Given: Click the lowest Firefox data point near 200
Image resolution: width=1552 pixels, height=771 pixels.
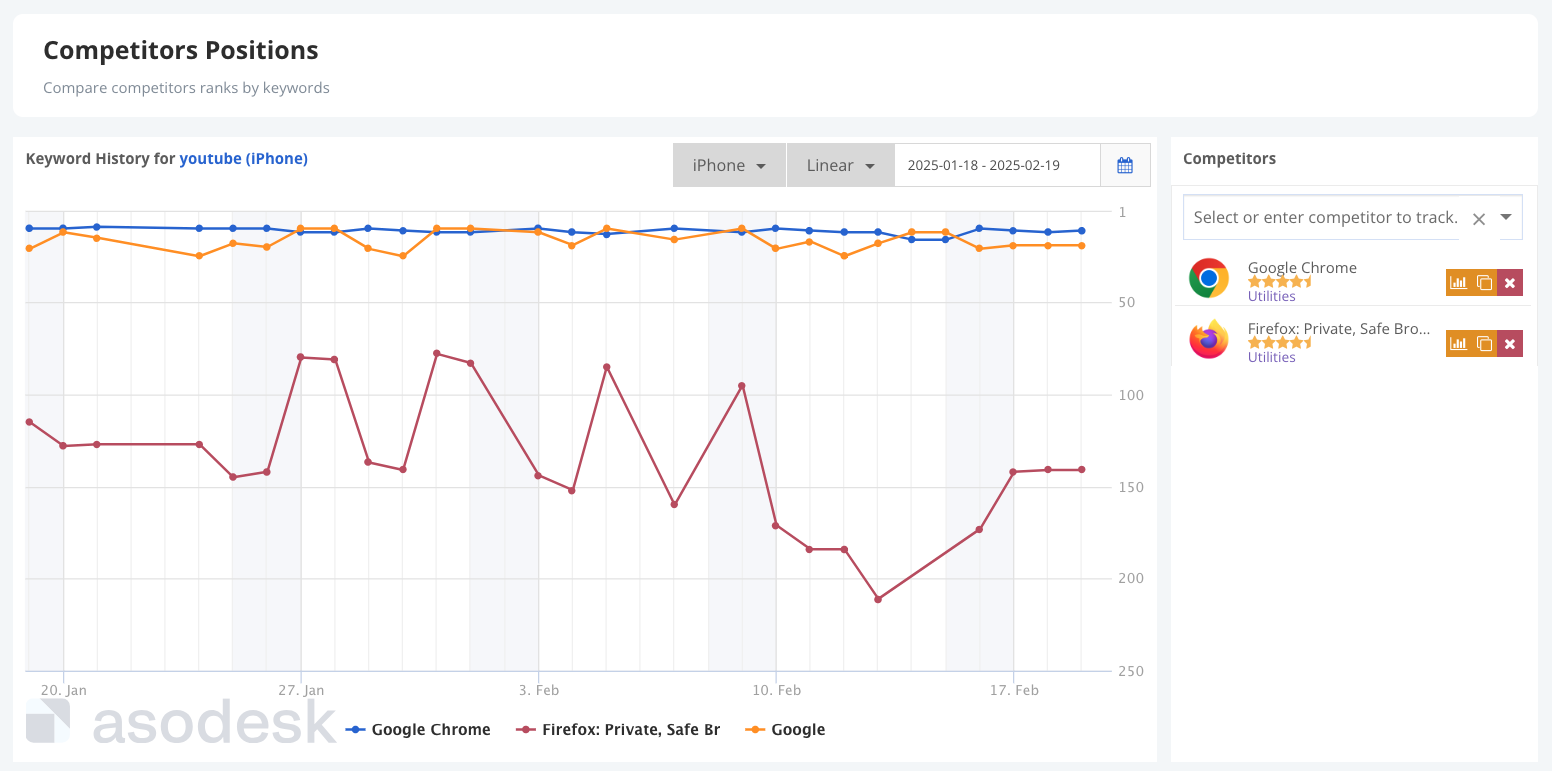Looking at the screenshot, I should 878,599.
